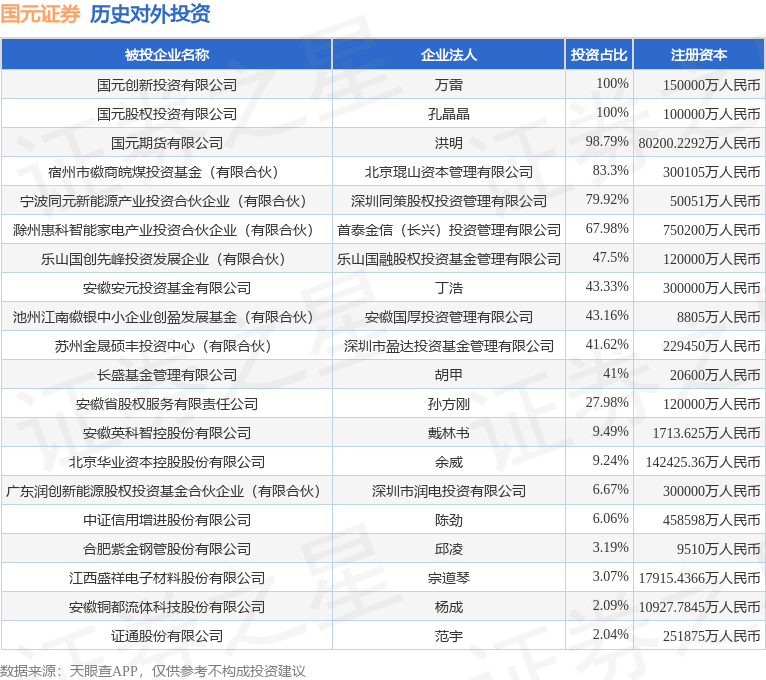Click 深圳市润电投资有限公司 legal entity
This screenshot has height=680, width=766.
[x=448, y=491]
